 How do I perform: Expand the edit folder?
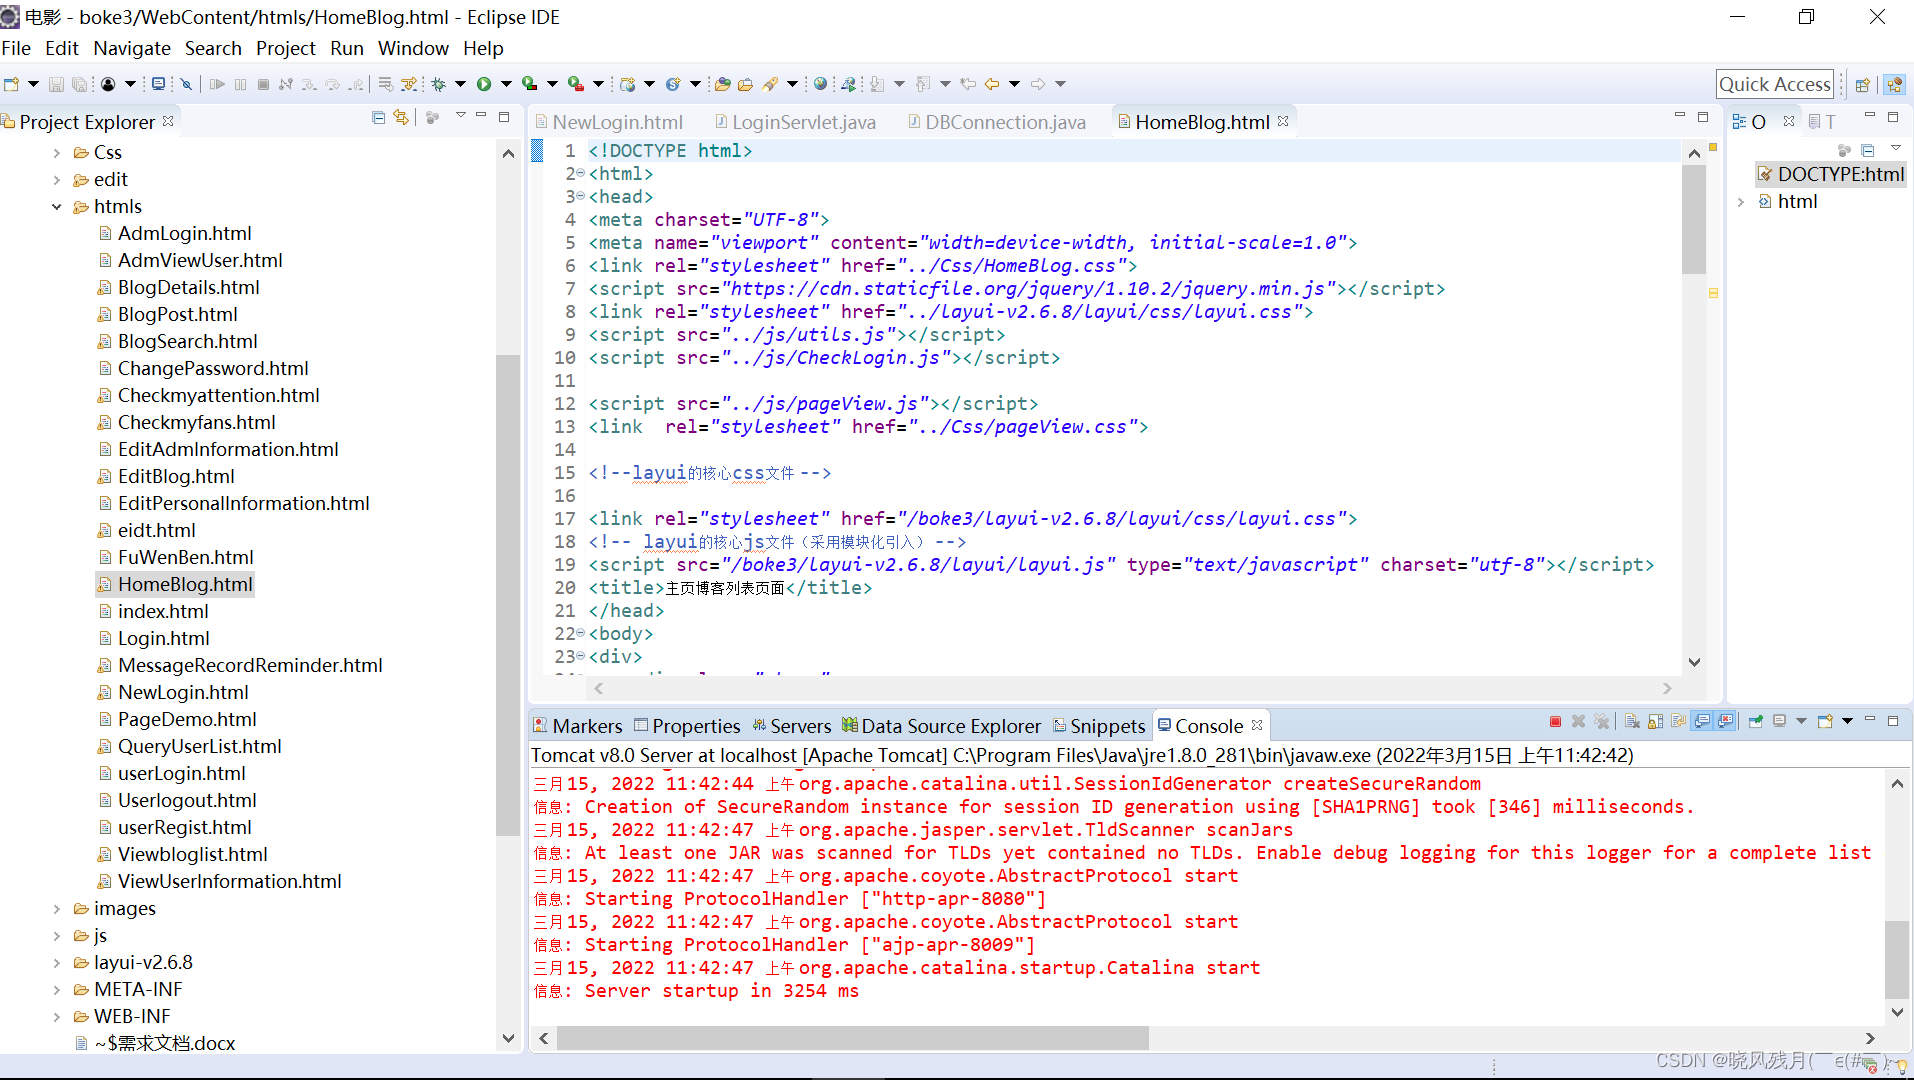[57, 180]
